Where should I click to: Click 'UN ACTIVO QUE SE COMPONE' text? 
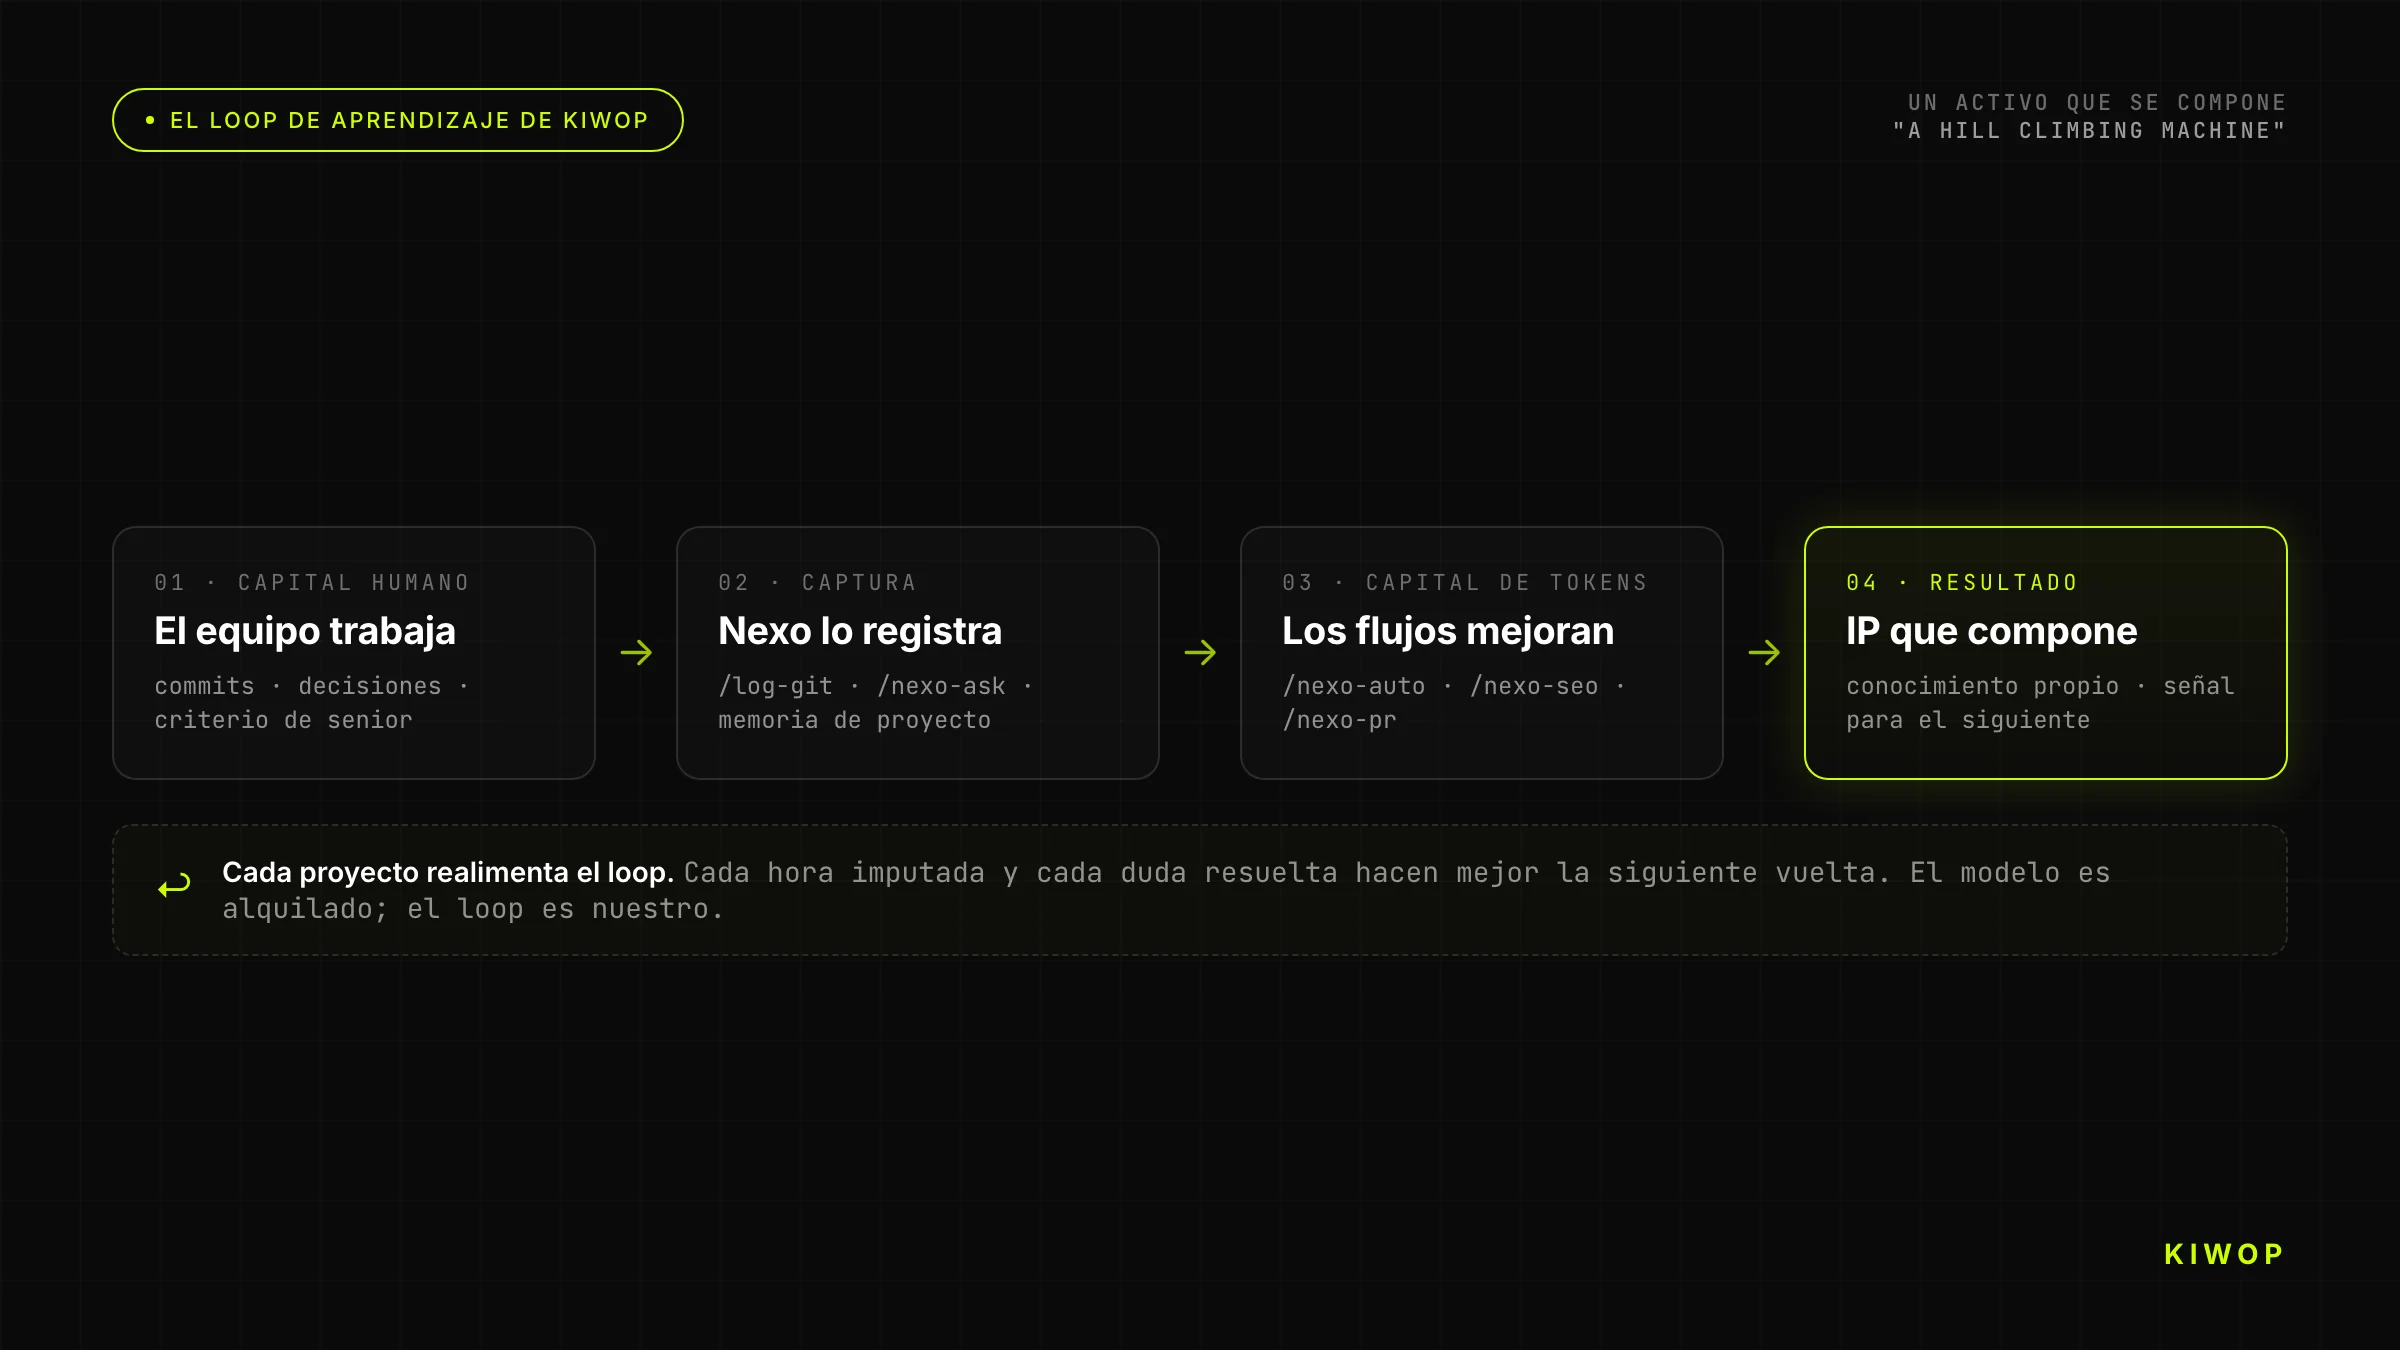point(2097,103)
